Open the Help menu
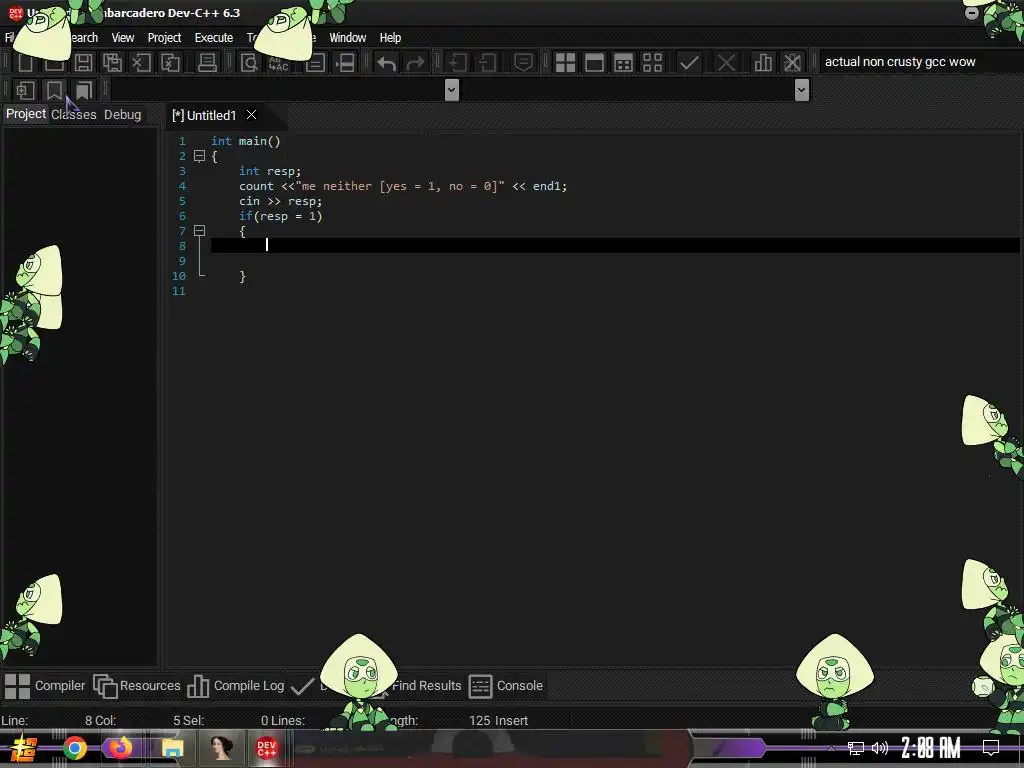 click(x=390, y=38)
